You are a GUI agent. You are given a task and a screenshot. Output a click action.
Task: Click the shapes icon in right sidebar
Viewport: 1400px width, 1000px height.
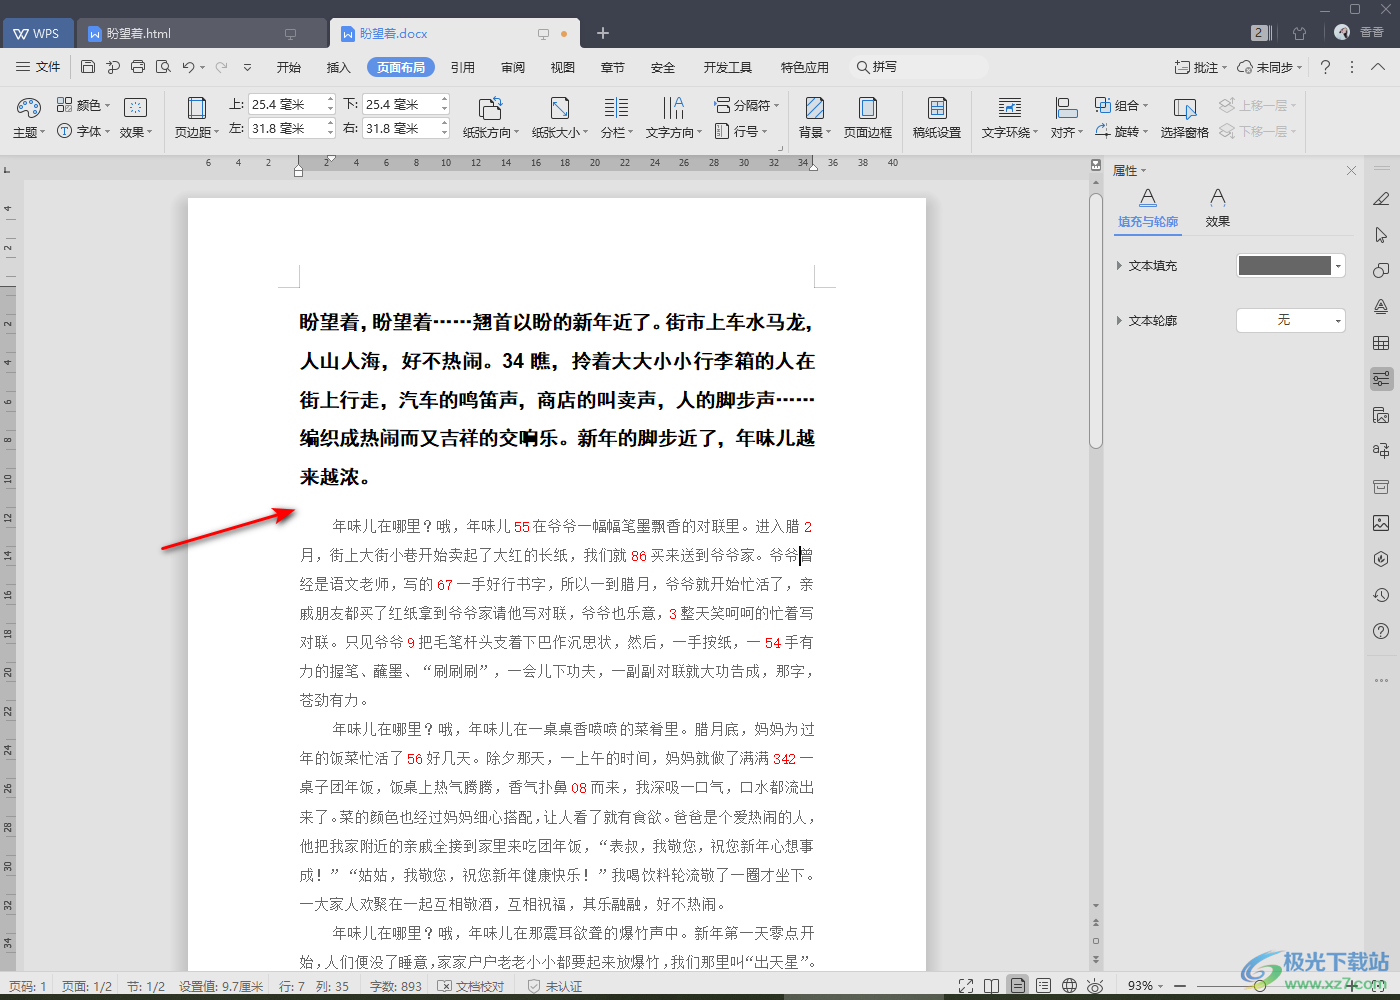click(x=1381, y=271)
